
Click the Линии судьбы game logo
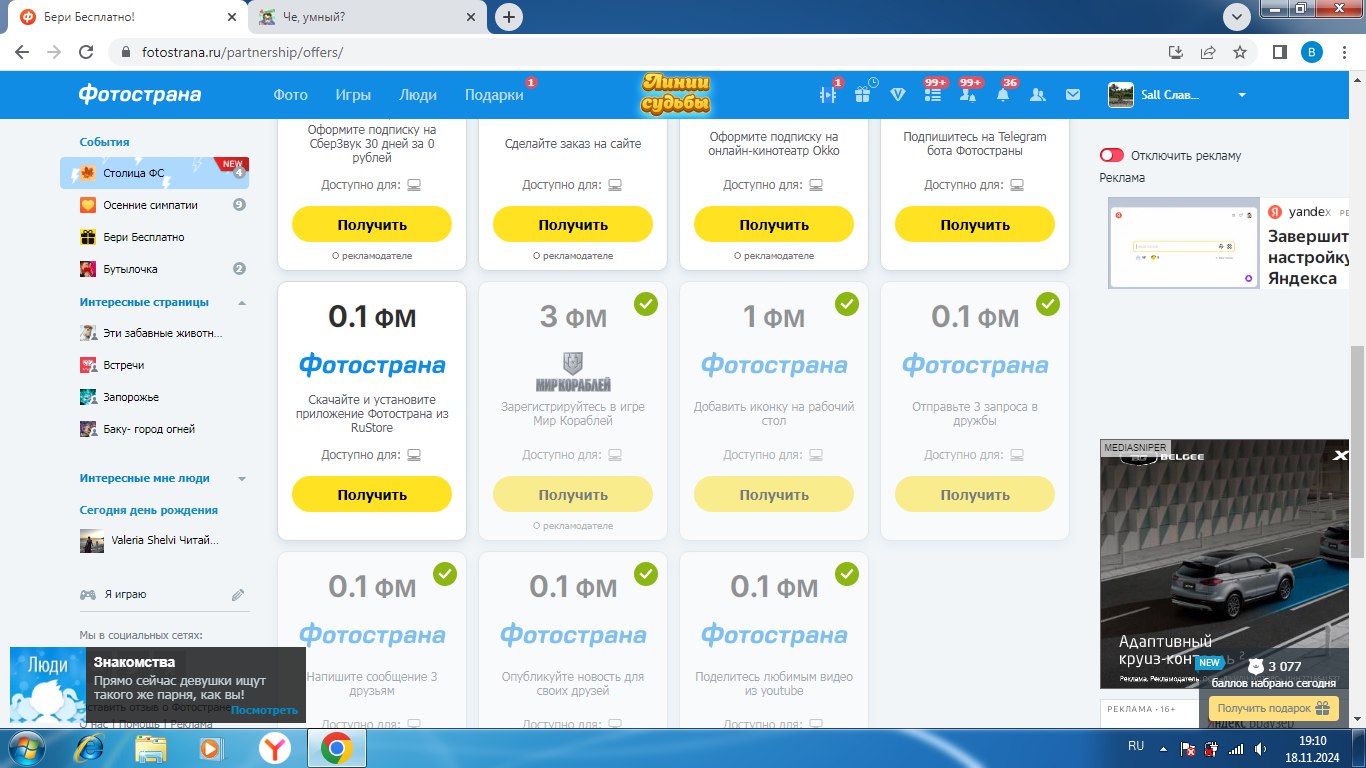coord(676,94)
